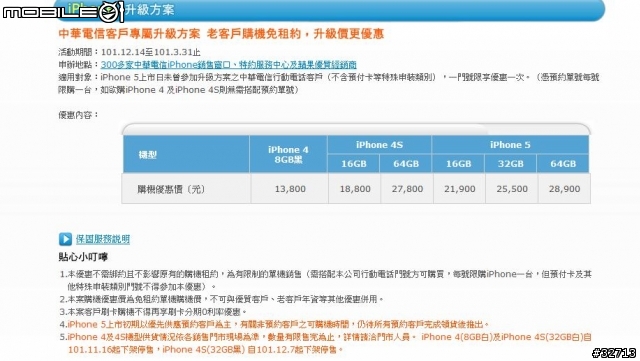Click the iPhone 4 8GB黑 column header
This screenshot has height=361, width=640.
click(288, 154)
